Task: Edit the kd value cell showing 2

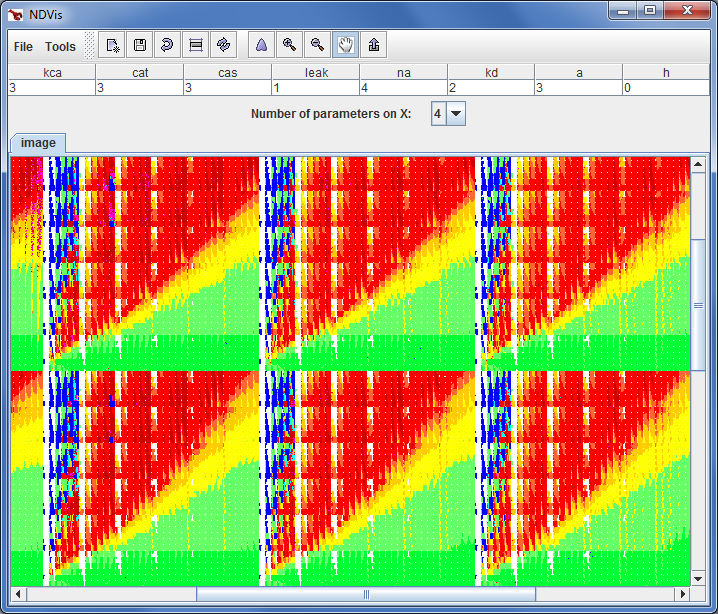Action: pos(491,87)
